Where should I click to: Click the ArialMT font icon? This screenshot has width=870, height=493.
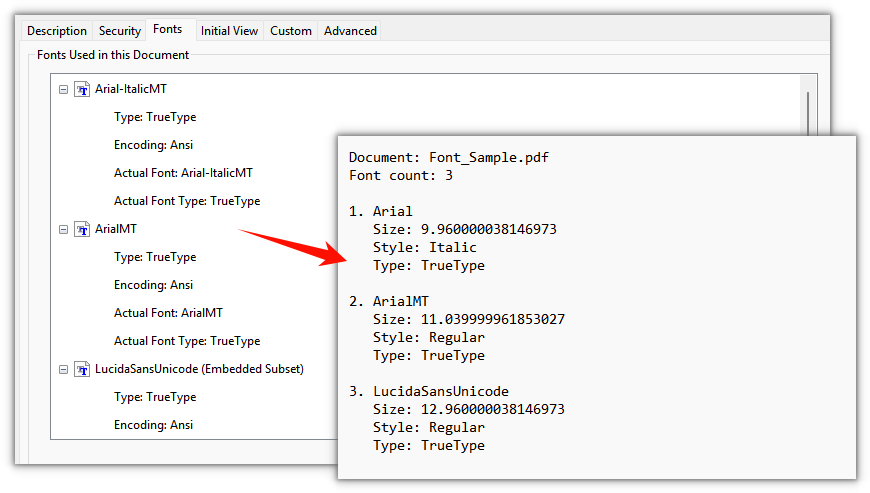click(x=82, y=229)
